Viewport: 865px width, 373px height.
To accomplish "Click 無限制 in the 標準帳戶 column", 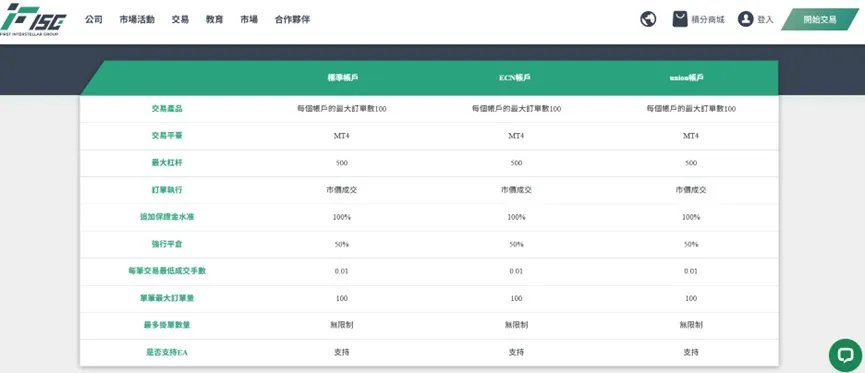I will [341, 325].
